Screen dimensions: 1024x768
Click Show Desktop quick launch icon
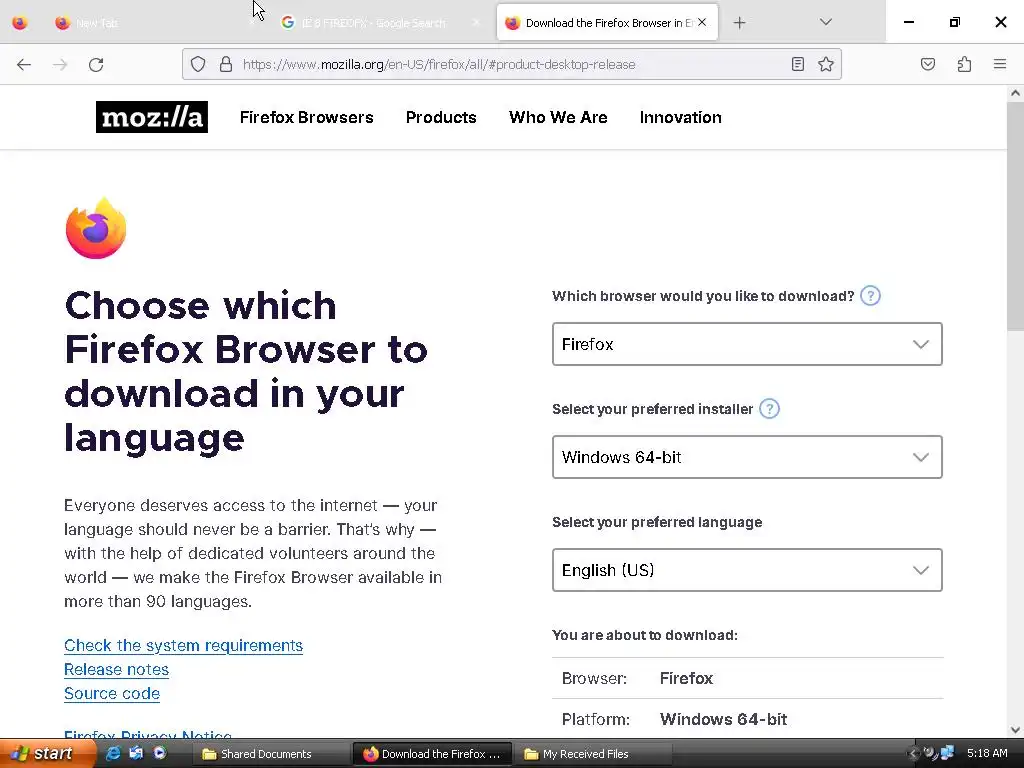(x=136, y=754)
